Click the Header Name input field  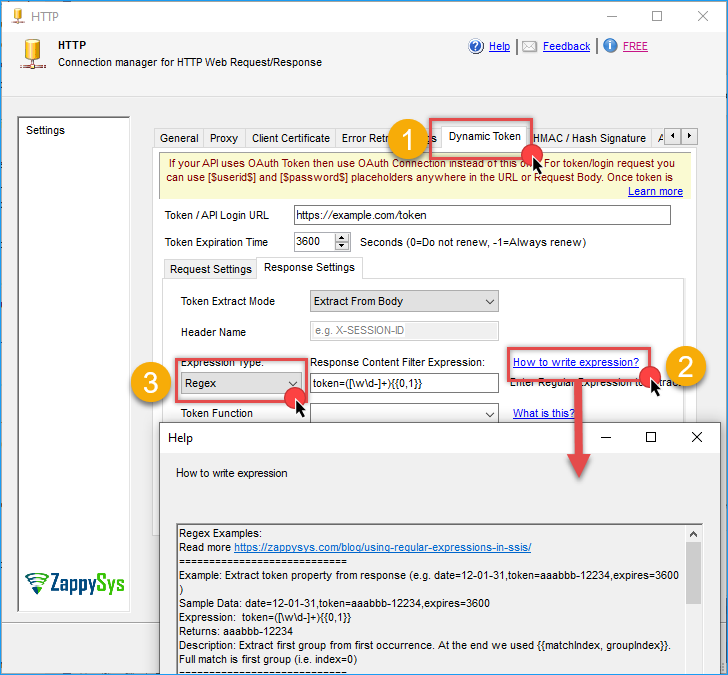coord(404,331)
